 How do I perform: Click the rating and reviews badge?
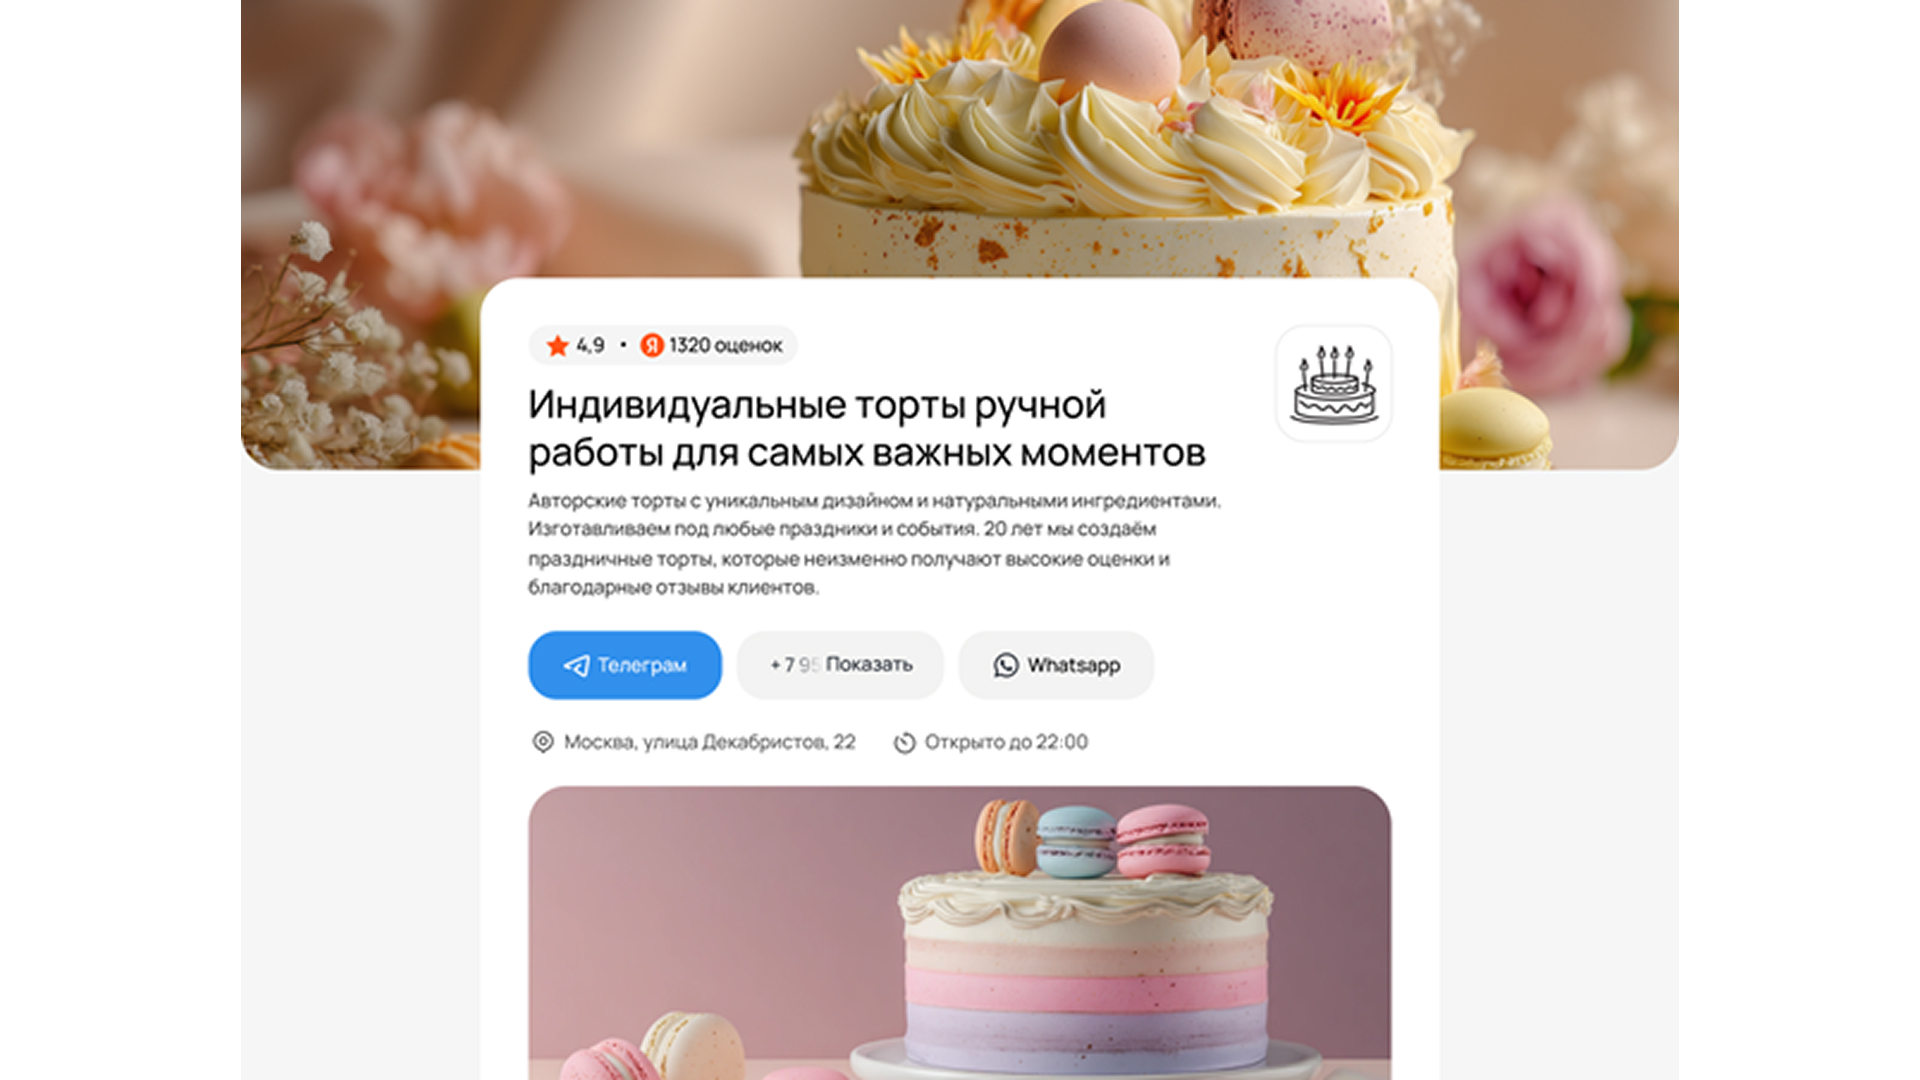pyautogui.click(x=663, y=345)
